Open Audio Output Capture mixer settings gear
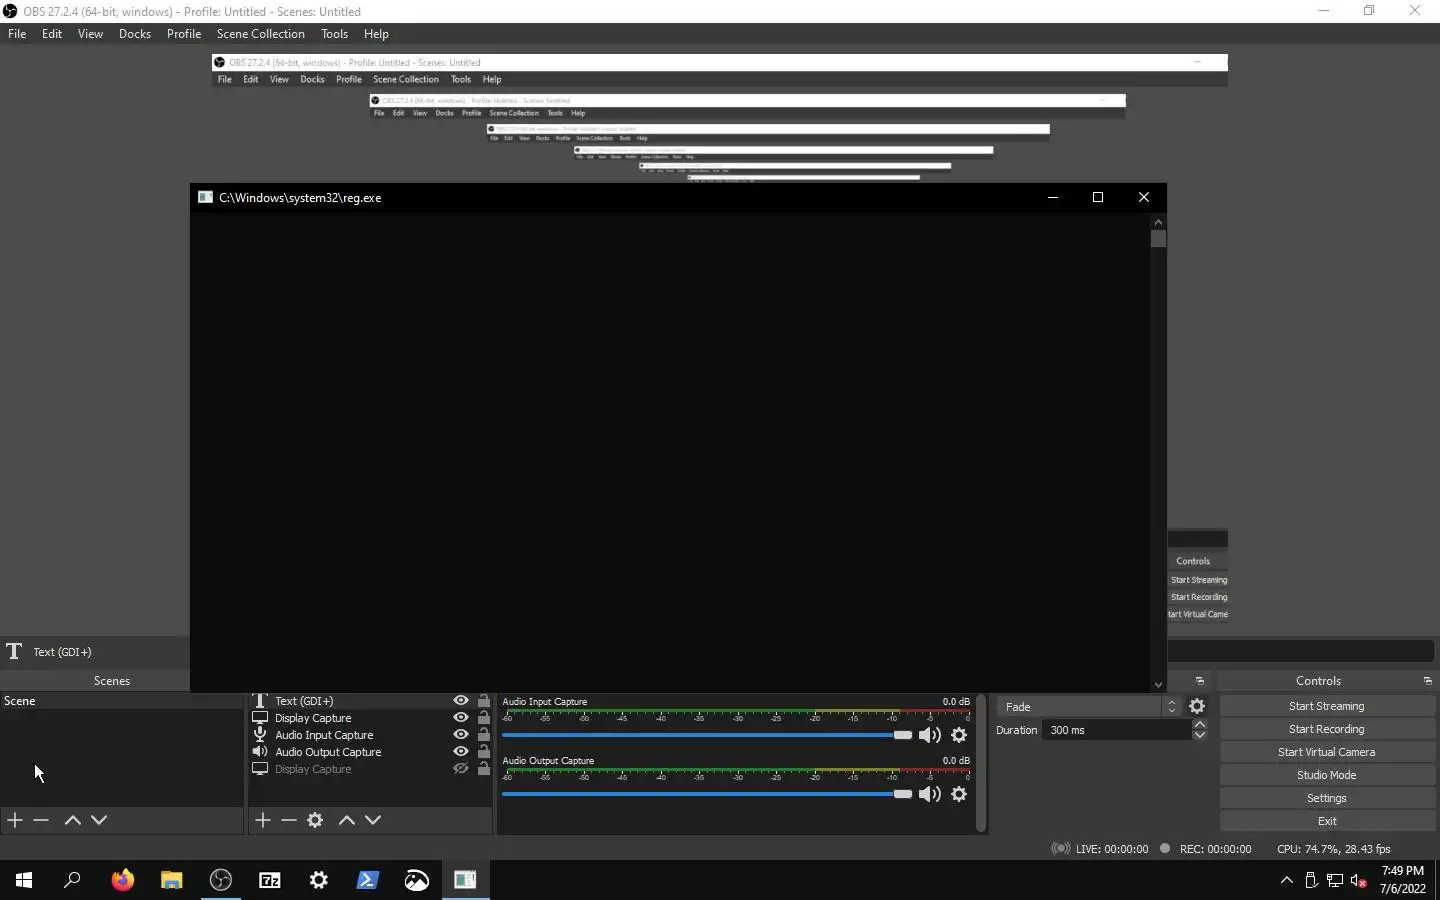 pos(959,794)
